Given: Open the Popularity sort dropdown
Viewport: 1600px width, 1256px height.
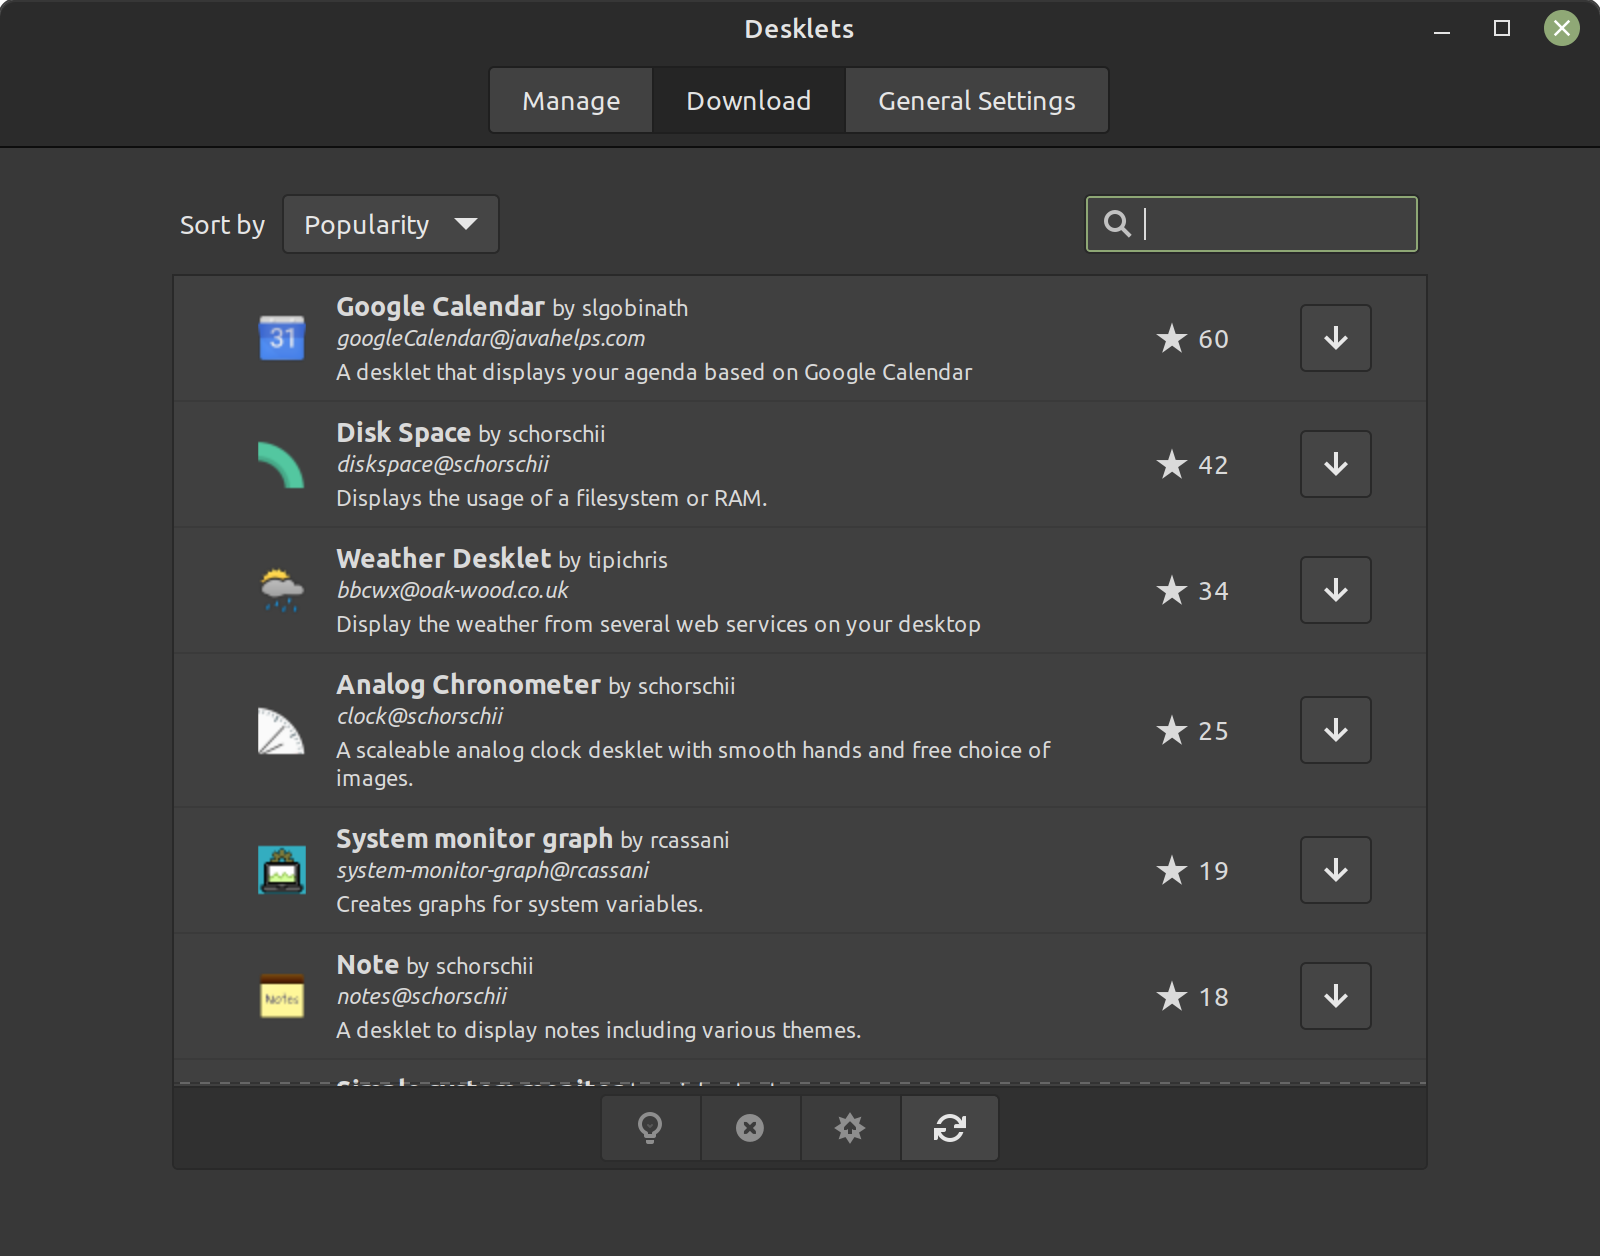Looking at the screenshot, I should [390, 224].
